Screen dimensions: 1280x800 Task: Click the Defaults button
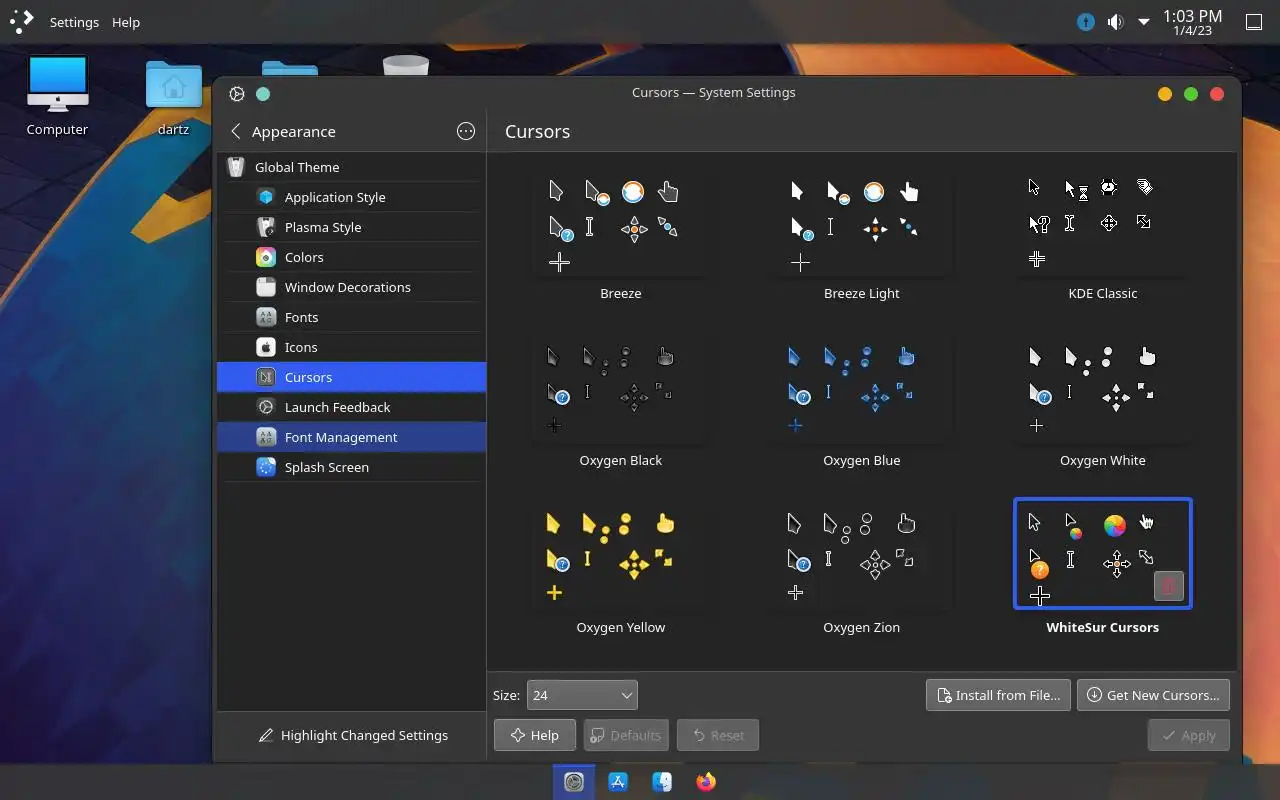click(625, 735)
